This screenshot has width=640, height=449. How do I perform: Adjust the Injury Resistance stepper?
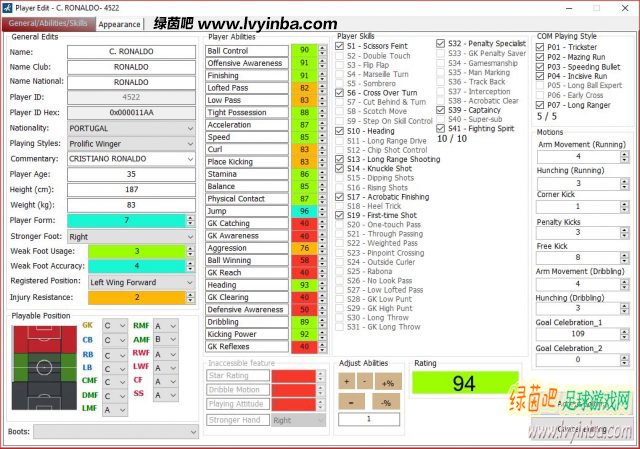coord(190,298)
